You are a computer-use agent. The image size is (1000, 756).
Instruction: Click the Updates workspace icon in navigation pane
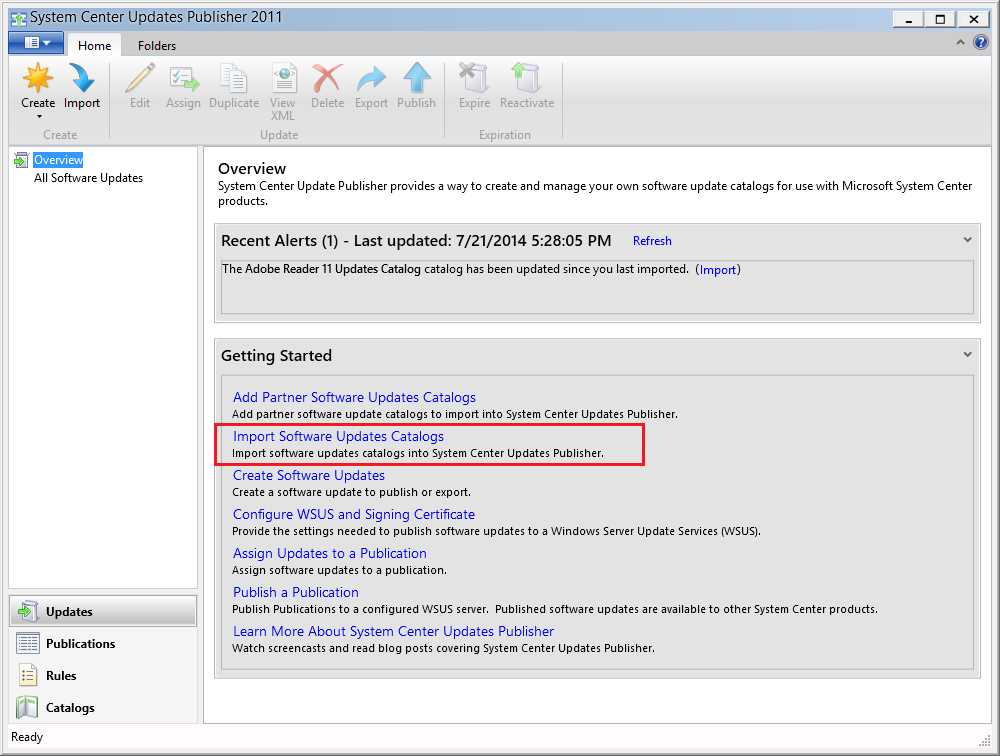pyautogui.click(x=27, y=611)
